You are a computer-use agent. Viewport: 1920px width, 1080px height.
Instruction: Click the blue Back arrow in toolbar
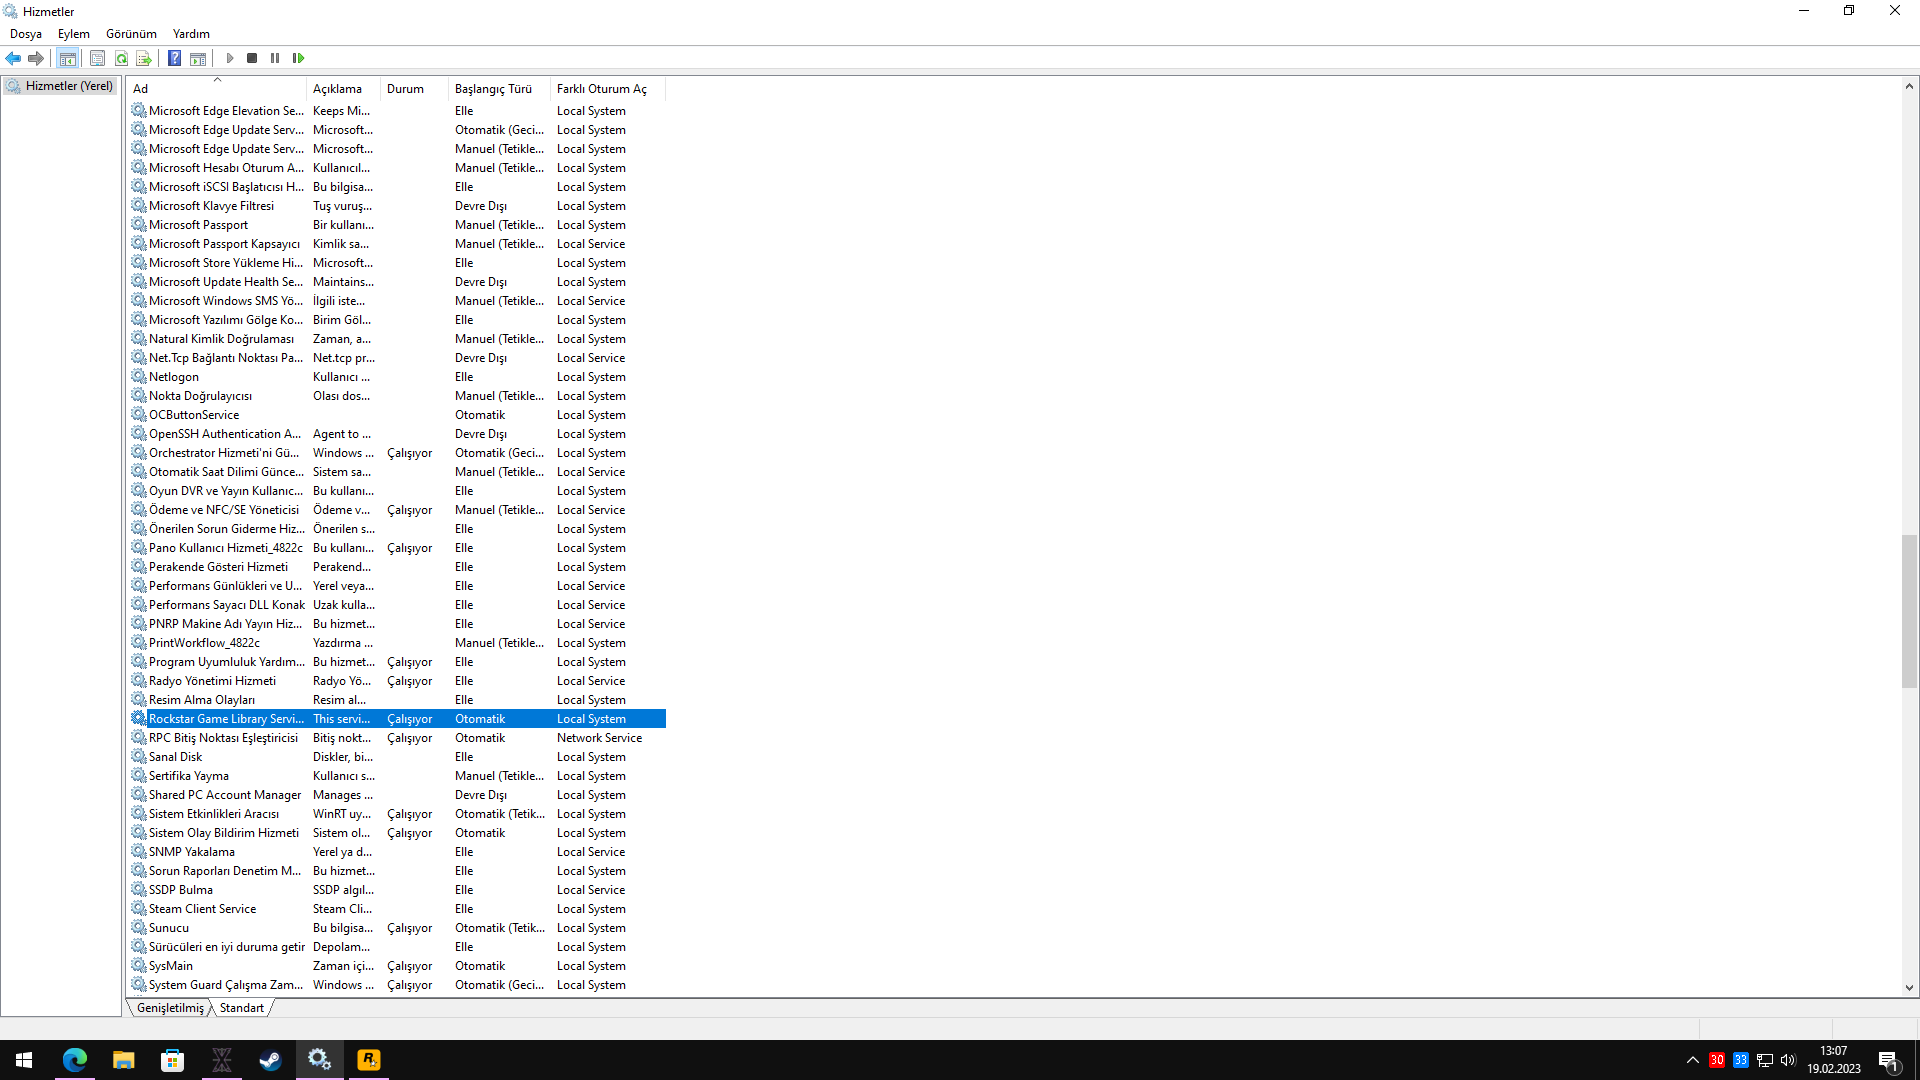(x=13, y=58)
